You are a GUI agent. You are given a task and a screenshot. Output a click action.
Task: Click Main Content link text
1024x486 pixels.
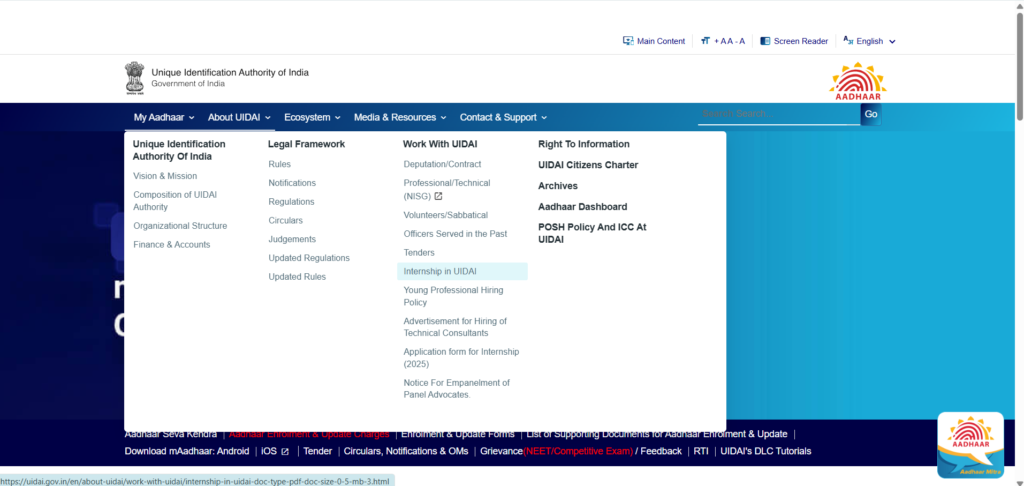[661, 41]
